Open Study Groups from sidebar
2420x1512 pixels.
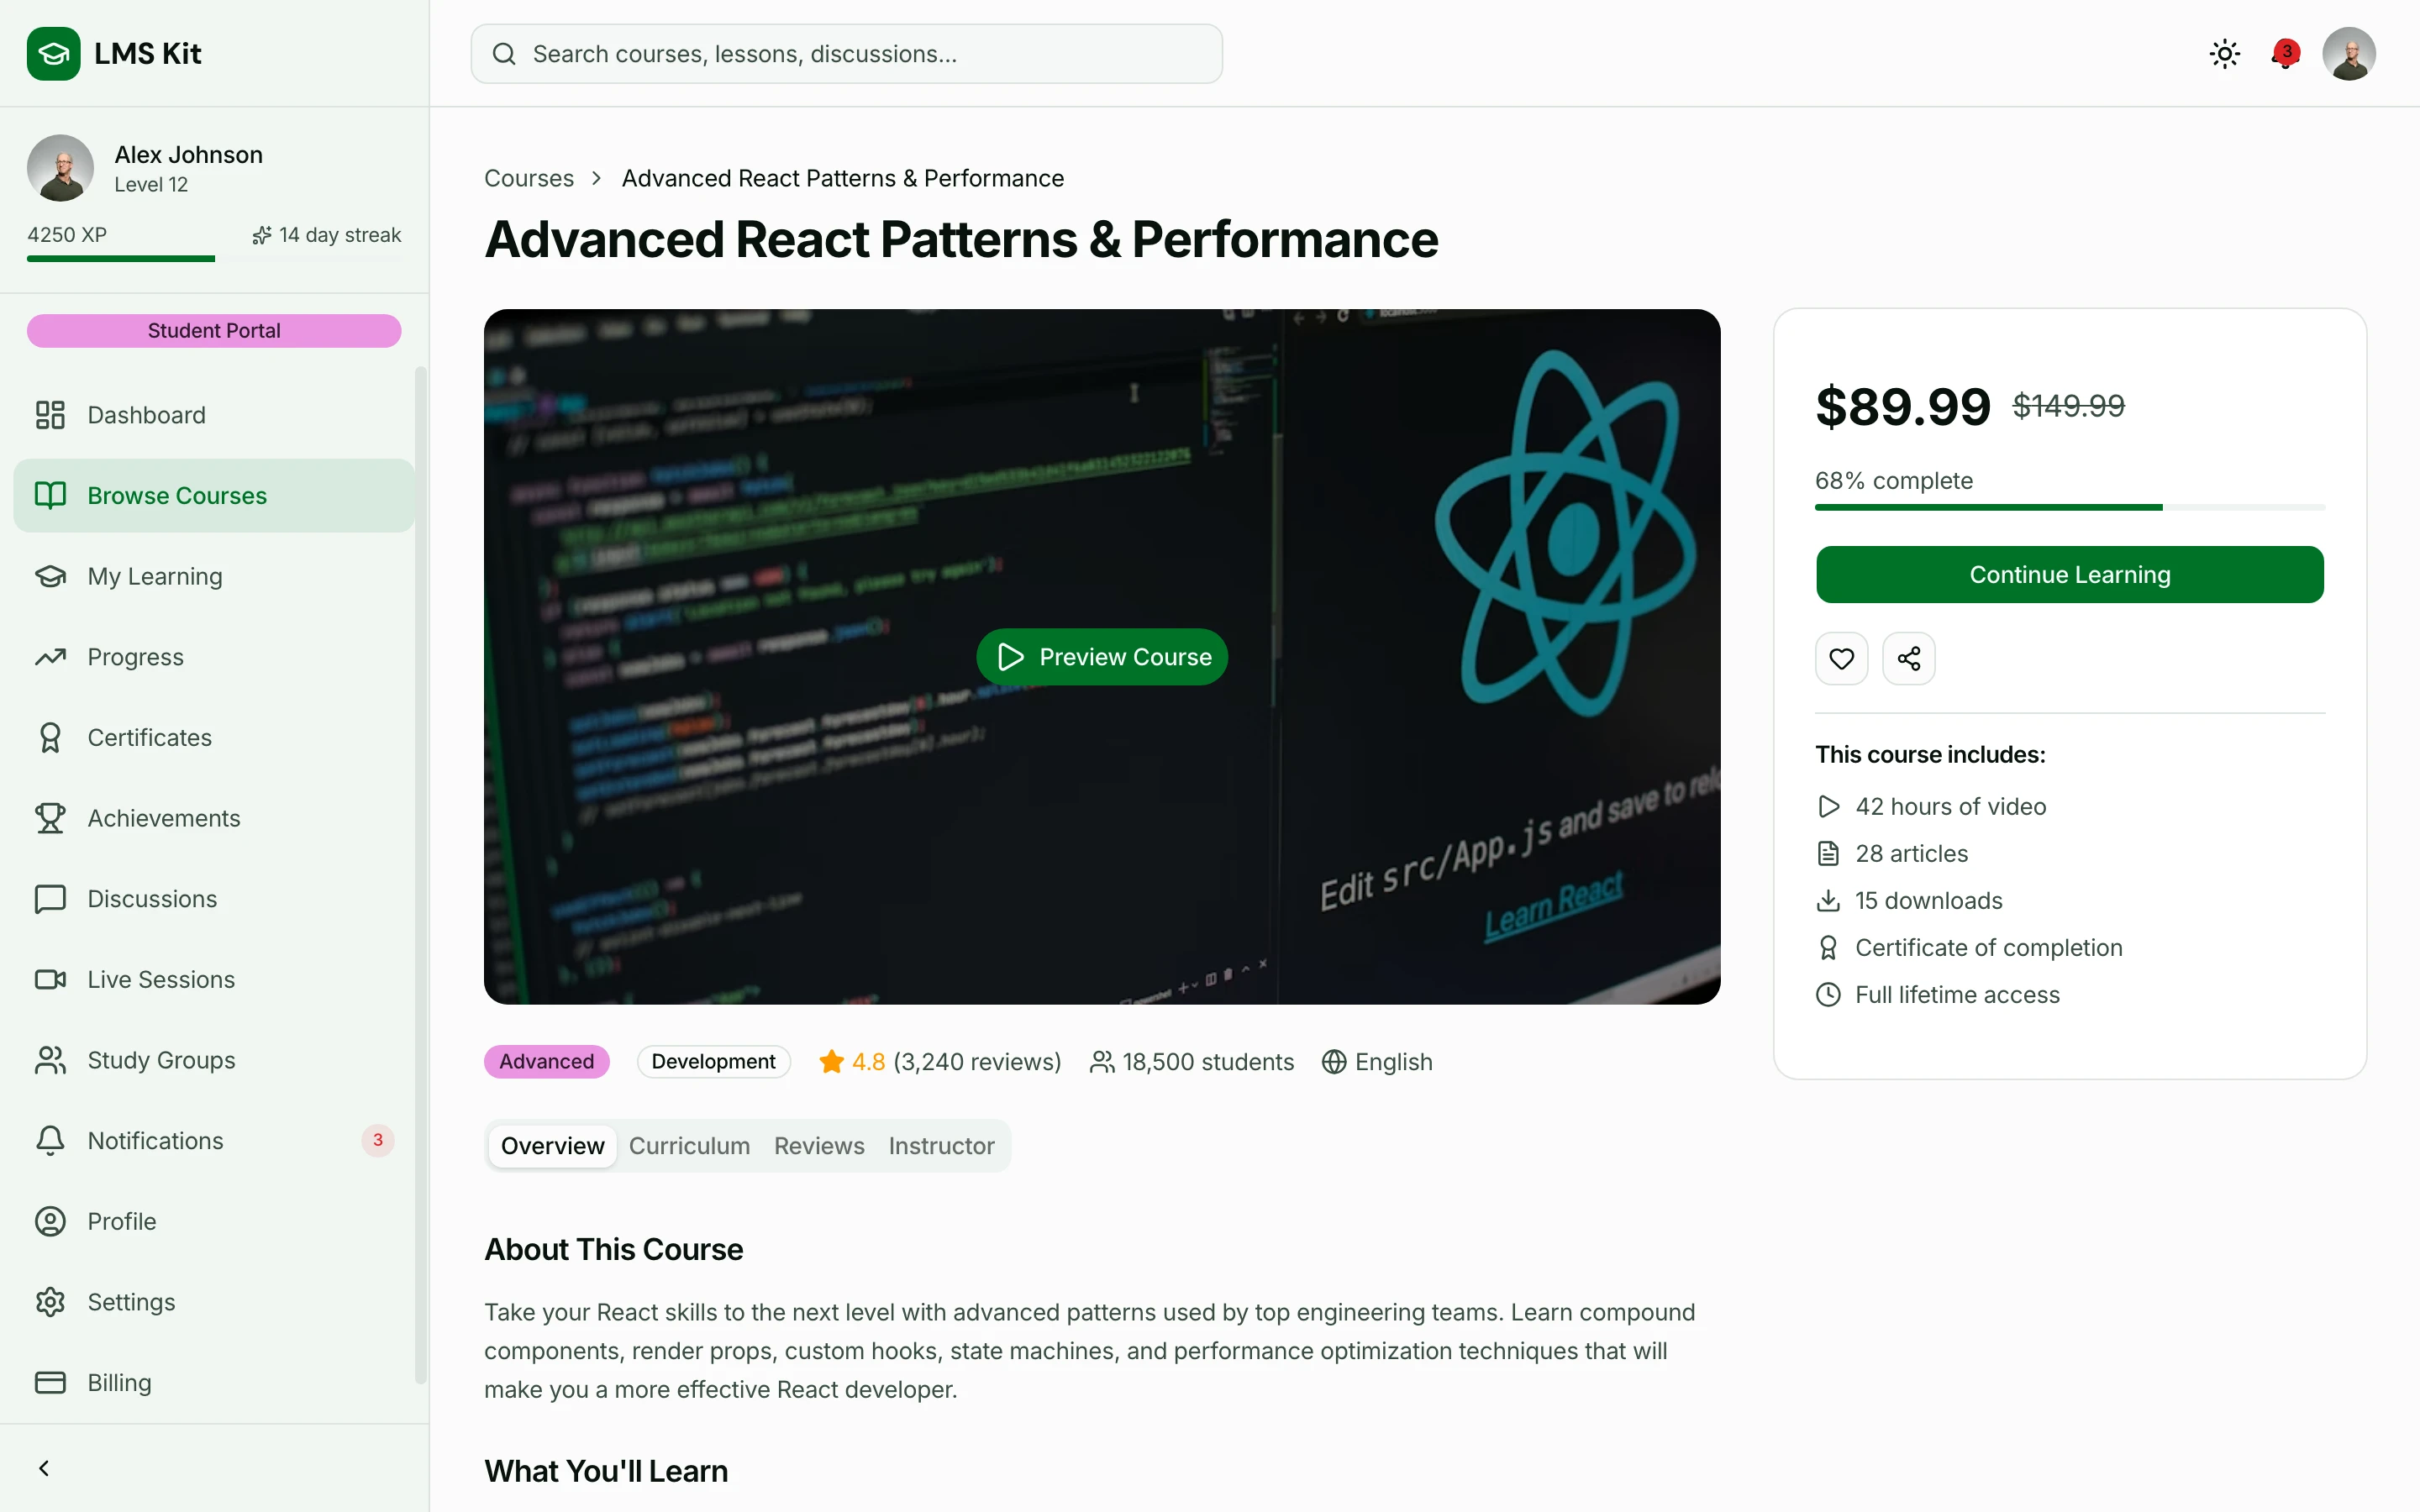(x=214, y=1060)
